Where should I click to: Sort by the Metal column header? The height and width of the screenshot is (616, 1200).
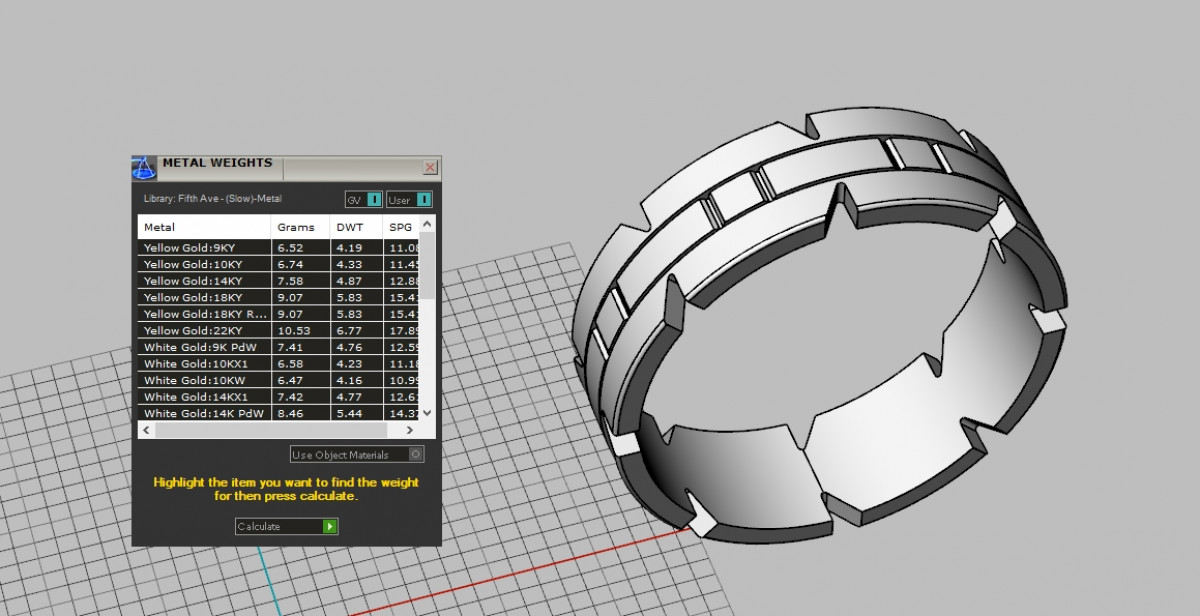(x=204, y=227)
